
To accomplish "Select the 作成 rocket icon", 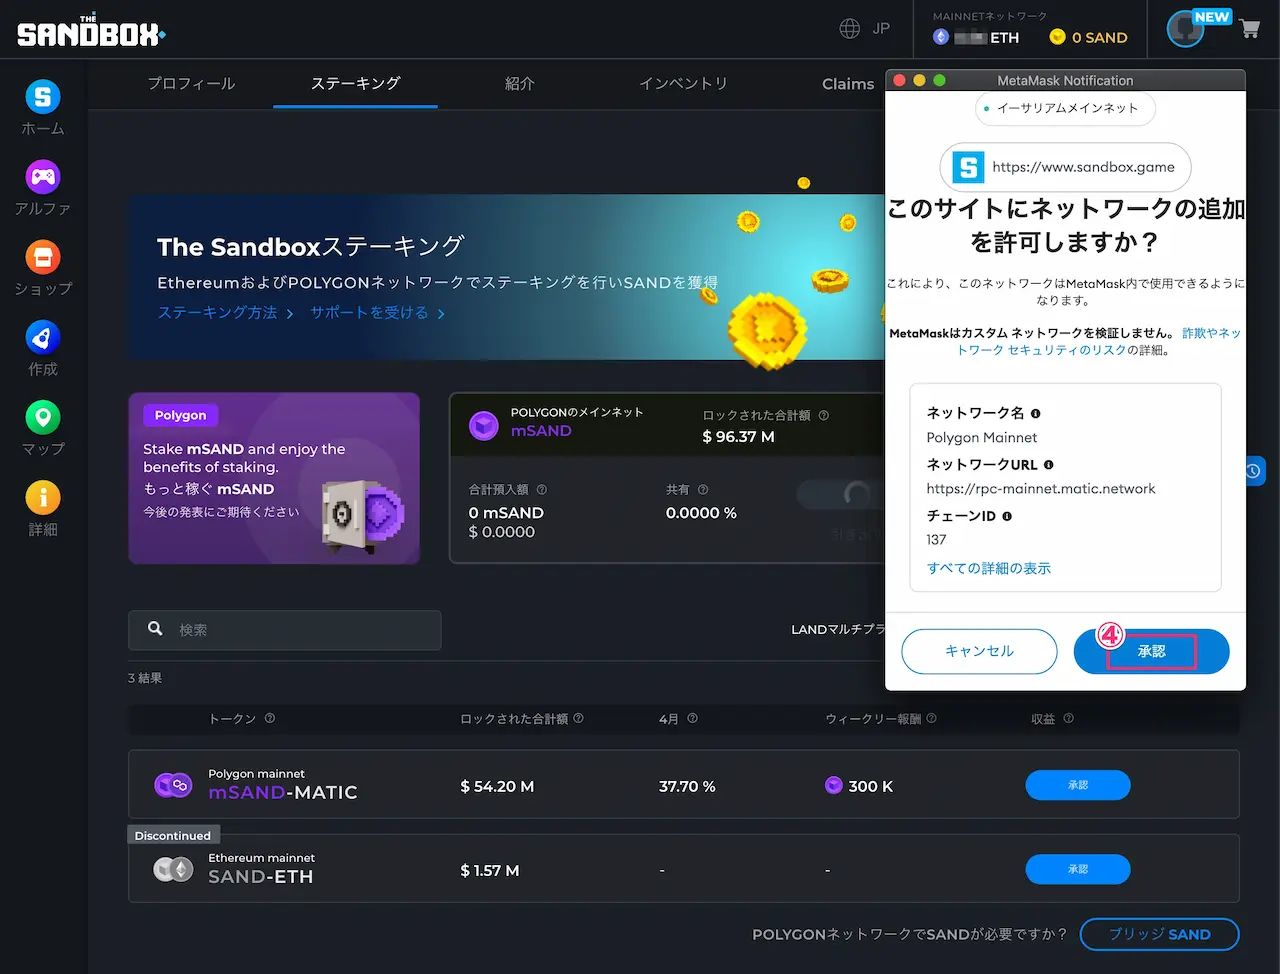I will pyautogui.click(x=43, y=338).
